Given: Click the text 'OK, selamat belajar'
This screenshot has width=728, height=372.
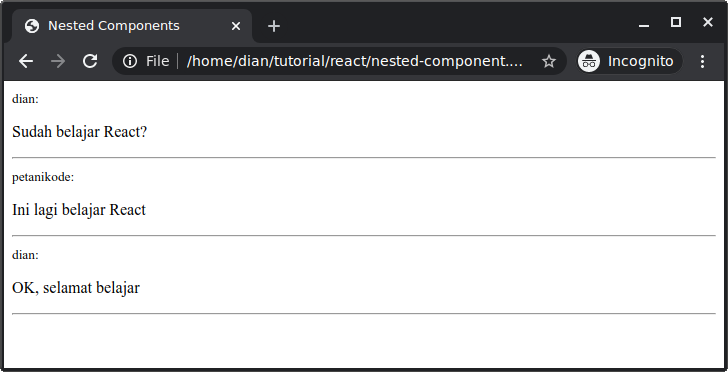Looking at the screenshot, I should pos(76,288).
